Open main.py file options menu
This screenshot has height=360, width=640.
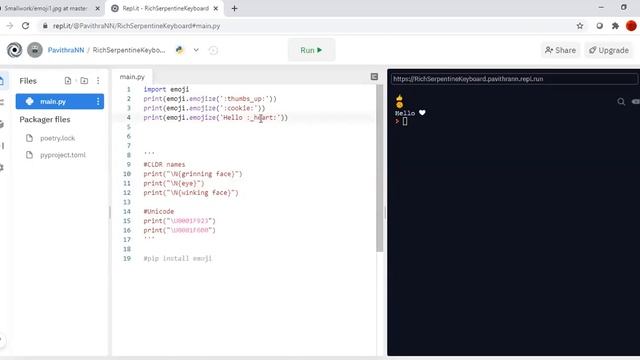pos(98,101)
